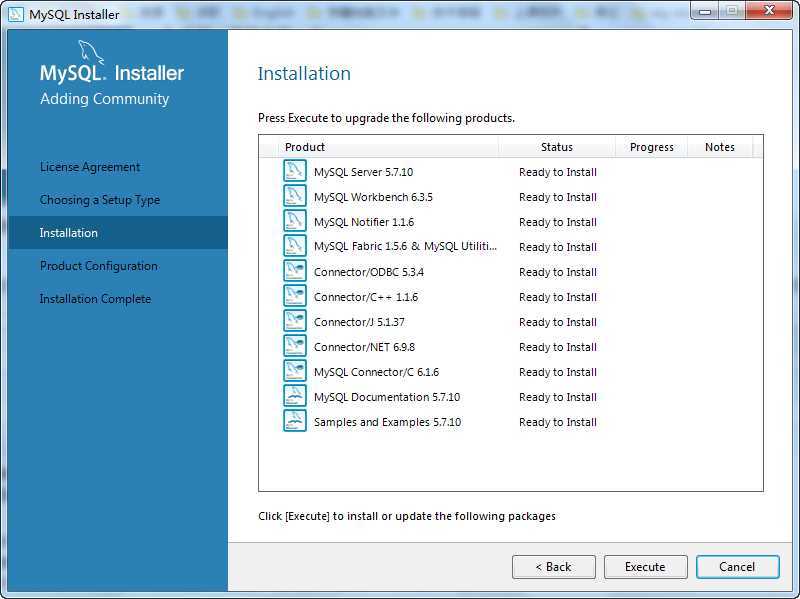Click Ready to Install status for MySQL Connector/C

[x=558, y=372]
